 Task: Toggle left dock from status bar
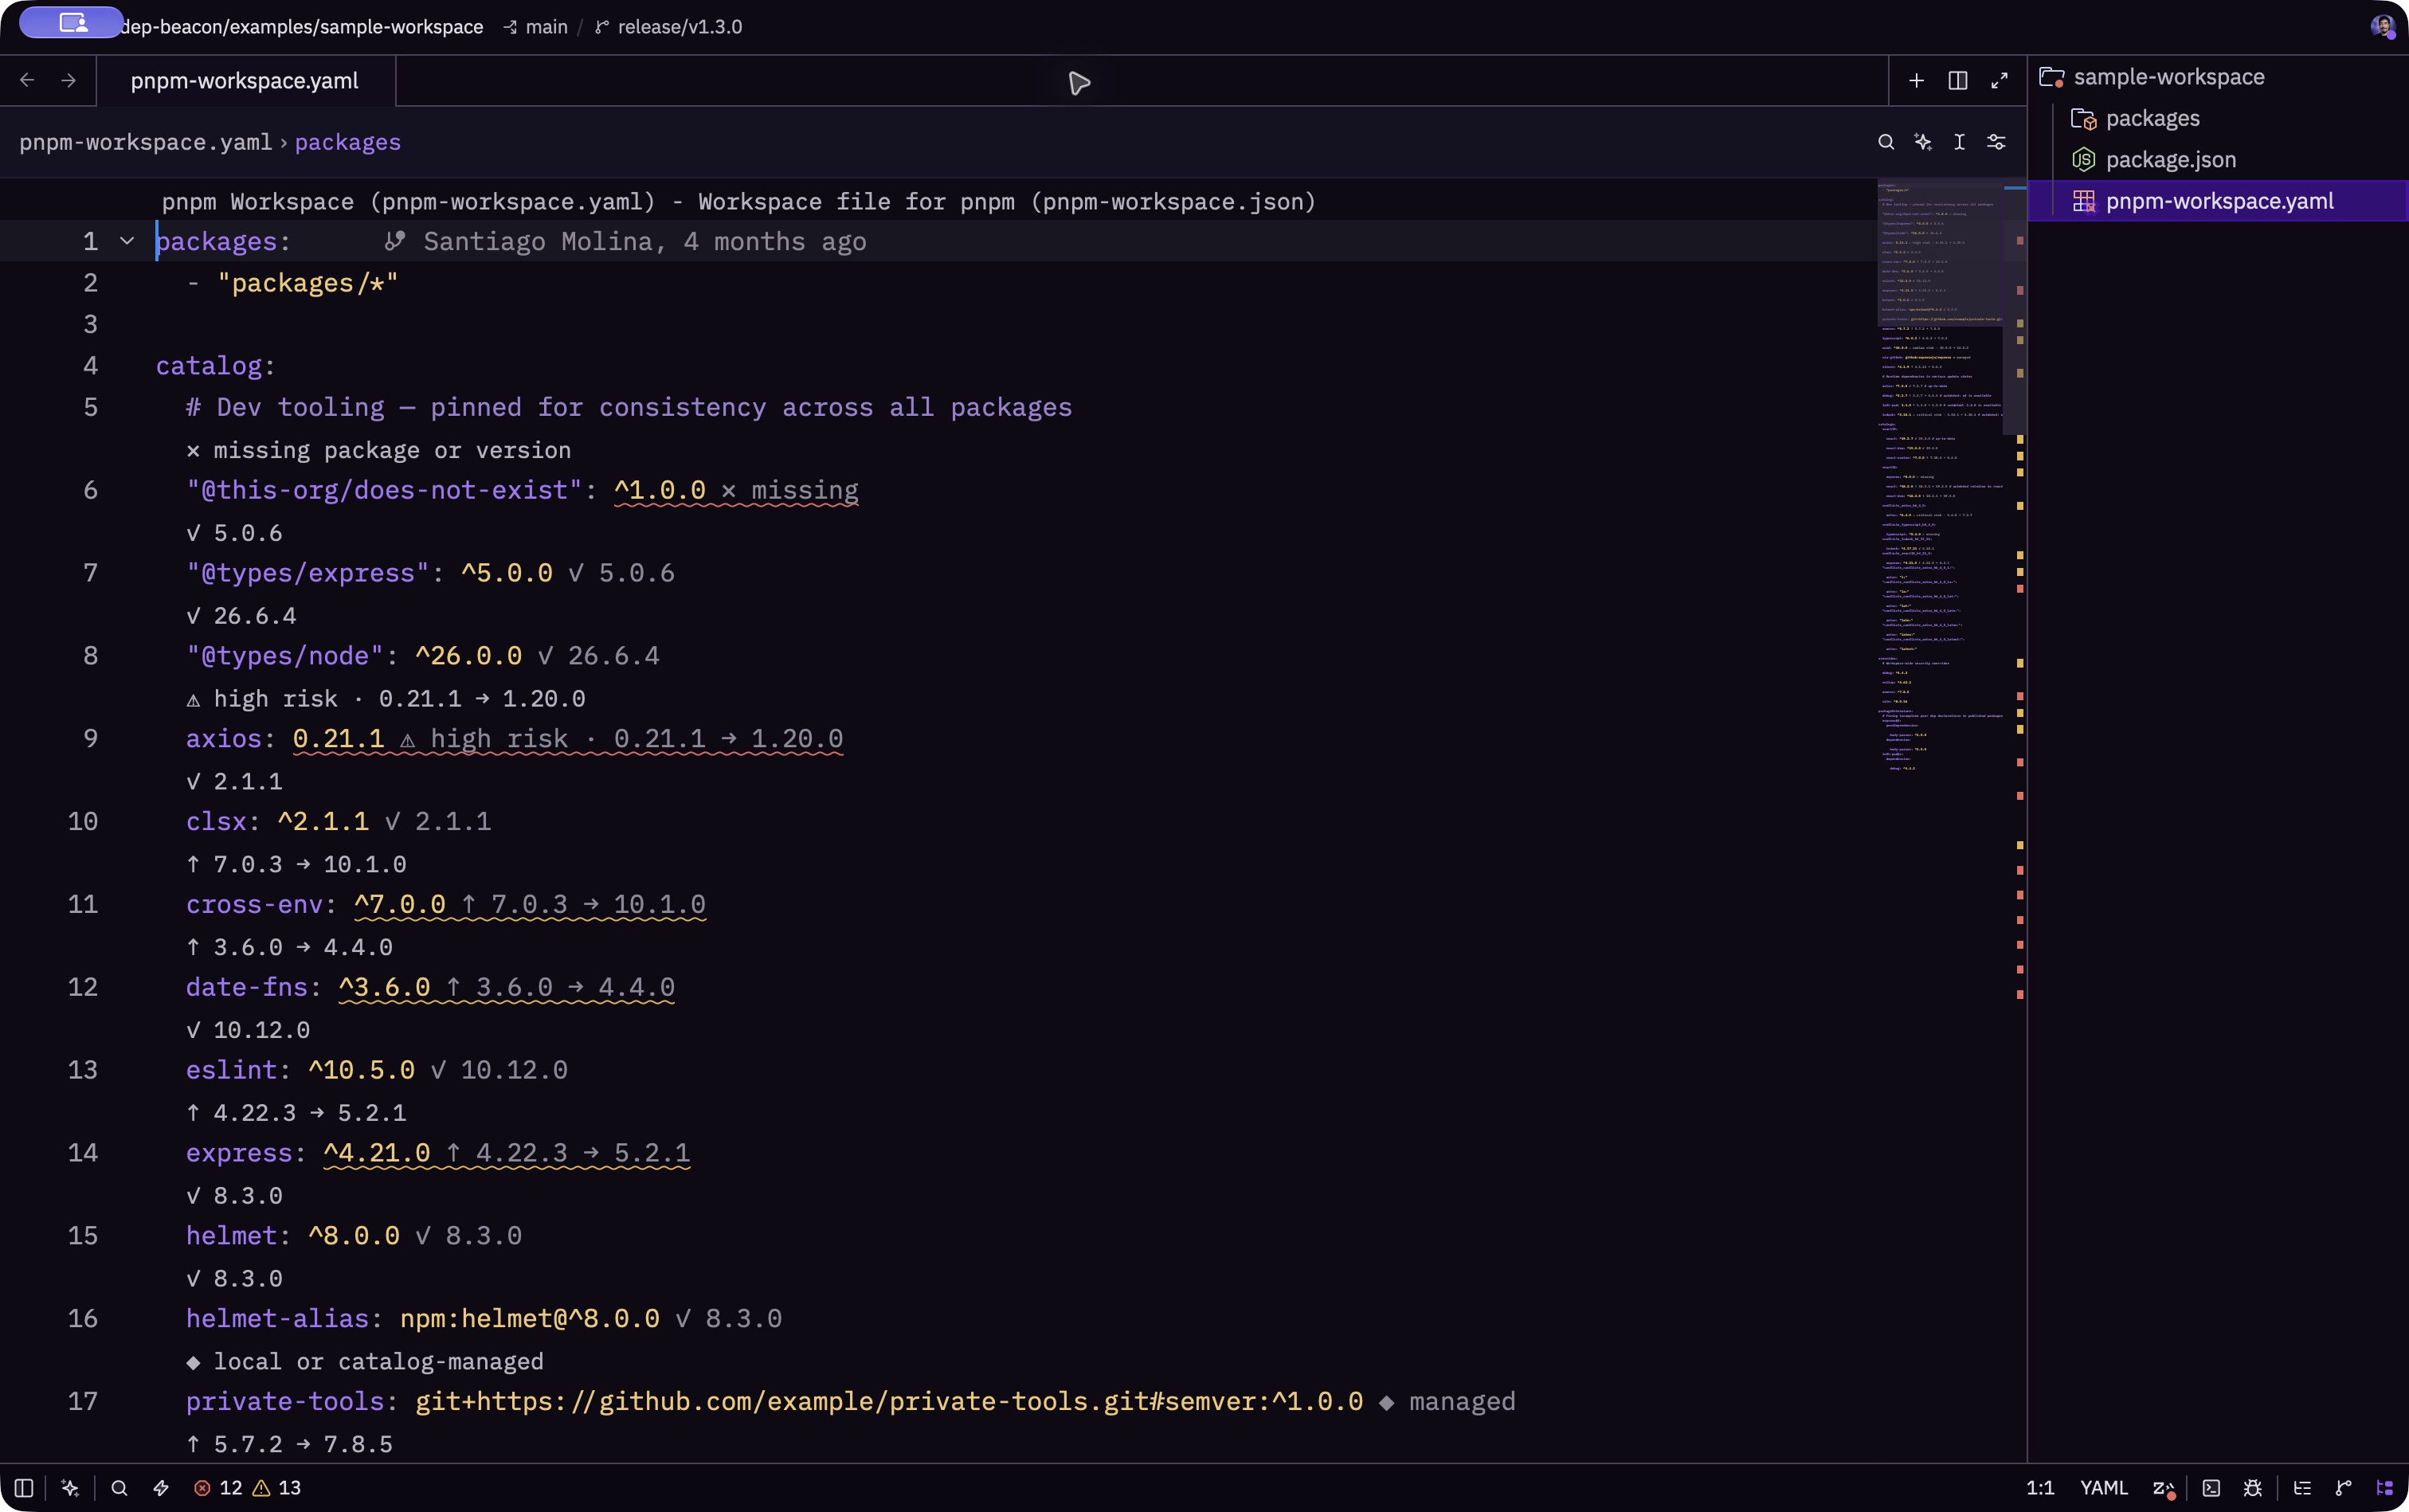click(24, 1488)
